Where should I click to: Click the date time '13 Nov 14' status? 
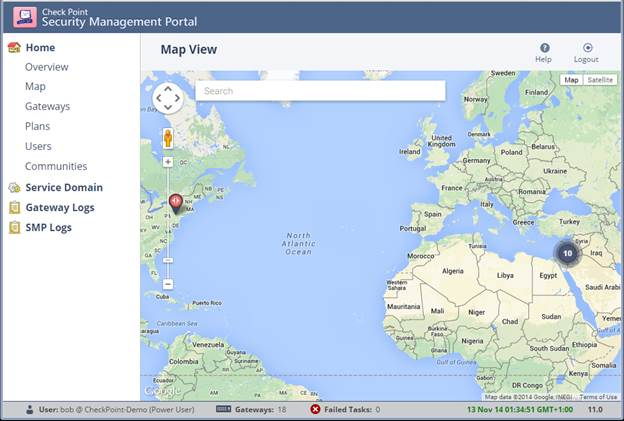tap(520, 409)
